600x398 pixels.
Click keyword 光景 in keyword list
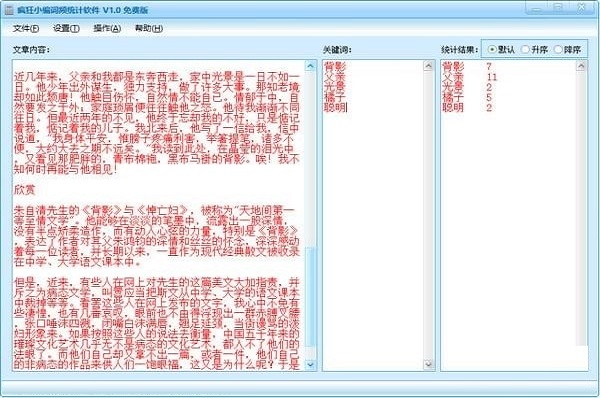coord(335,87)
